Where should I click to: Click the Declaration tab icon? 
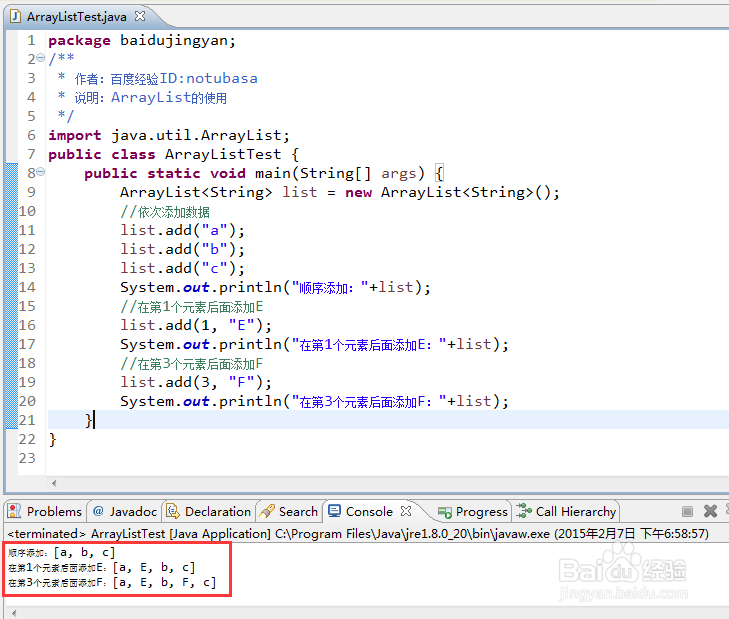172,511
